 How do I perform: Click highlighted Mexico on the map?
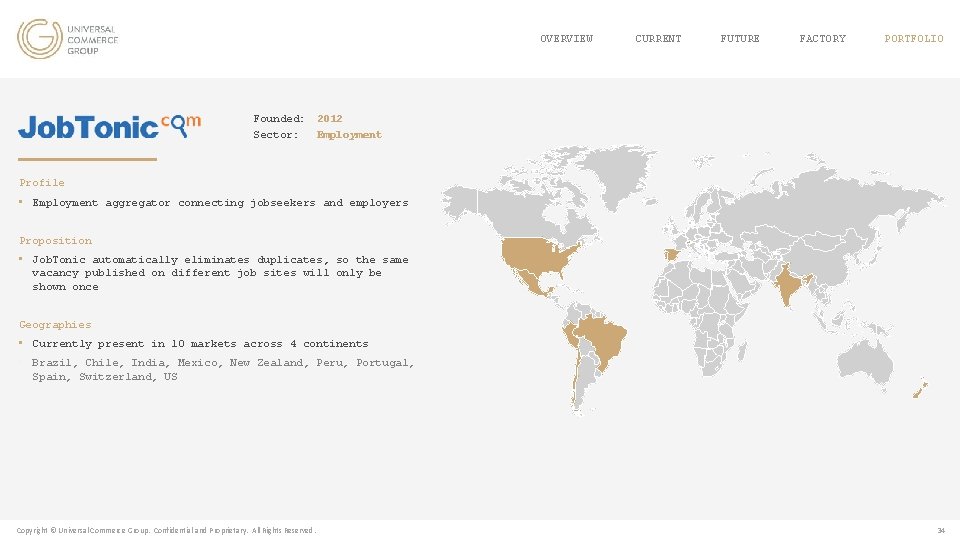[x=534, y=282]
